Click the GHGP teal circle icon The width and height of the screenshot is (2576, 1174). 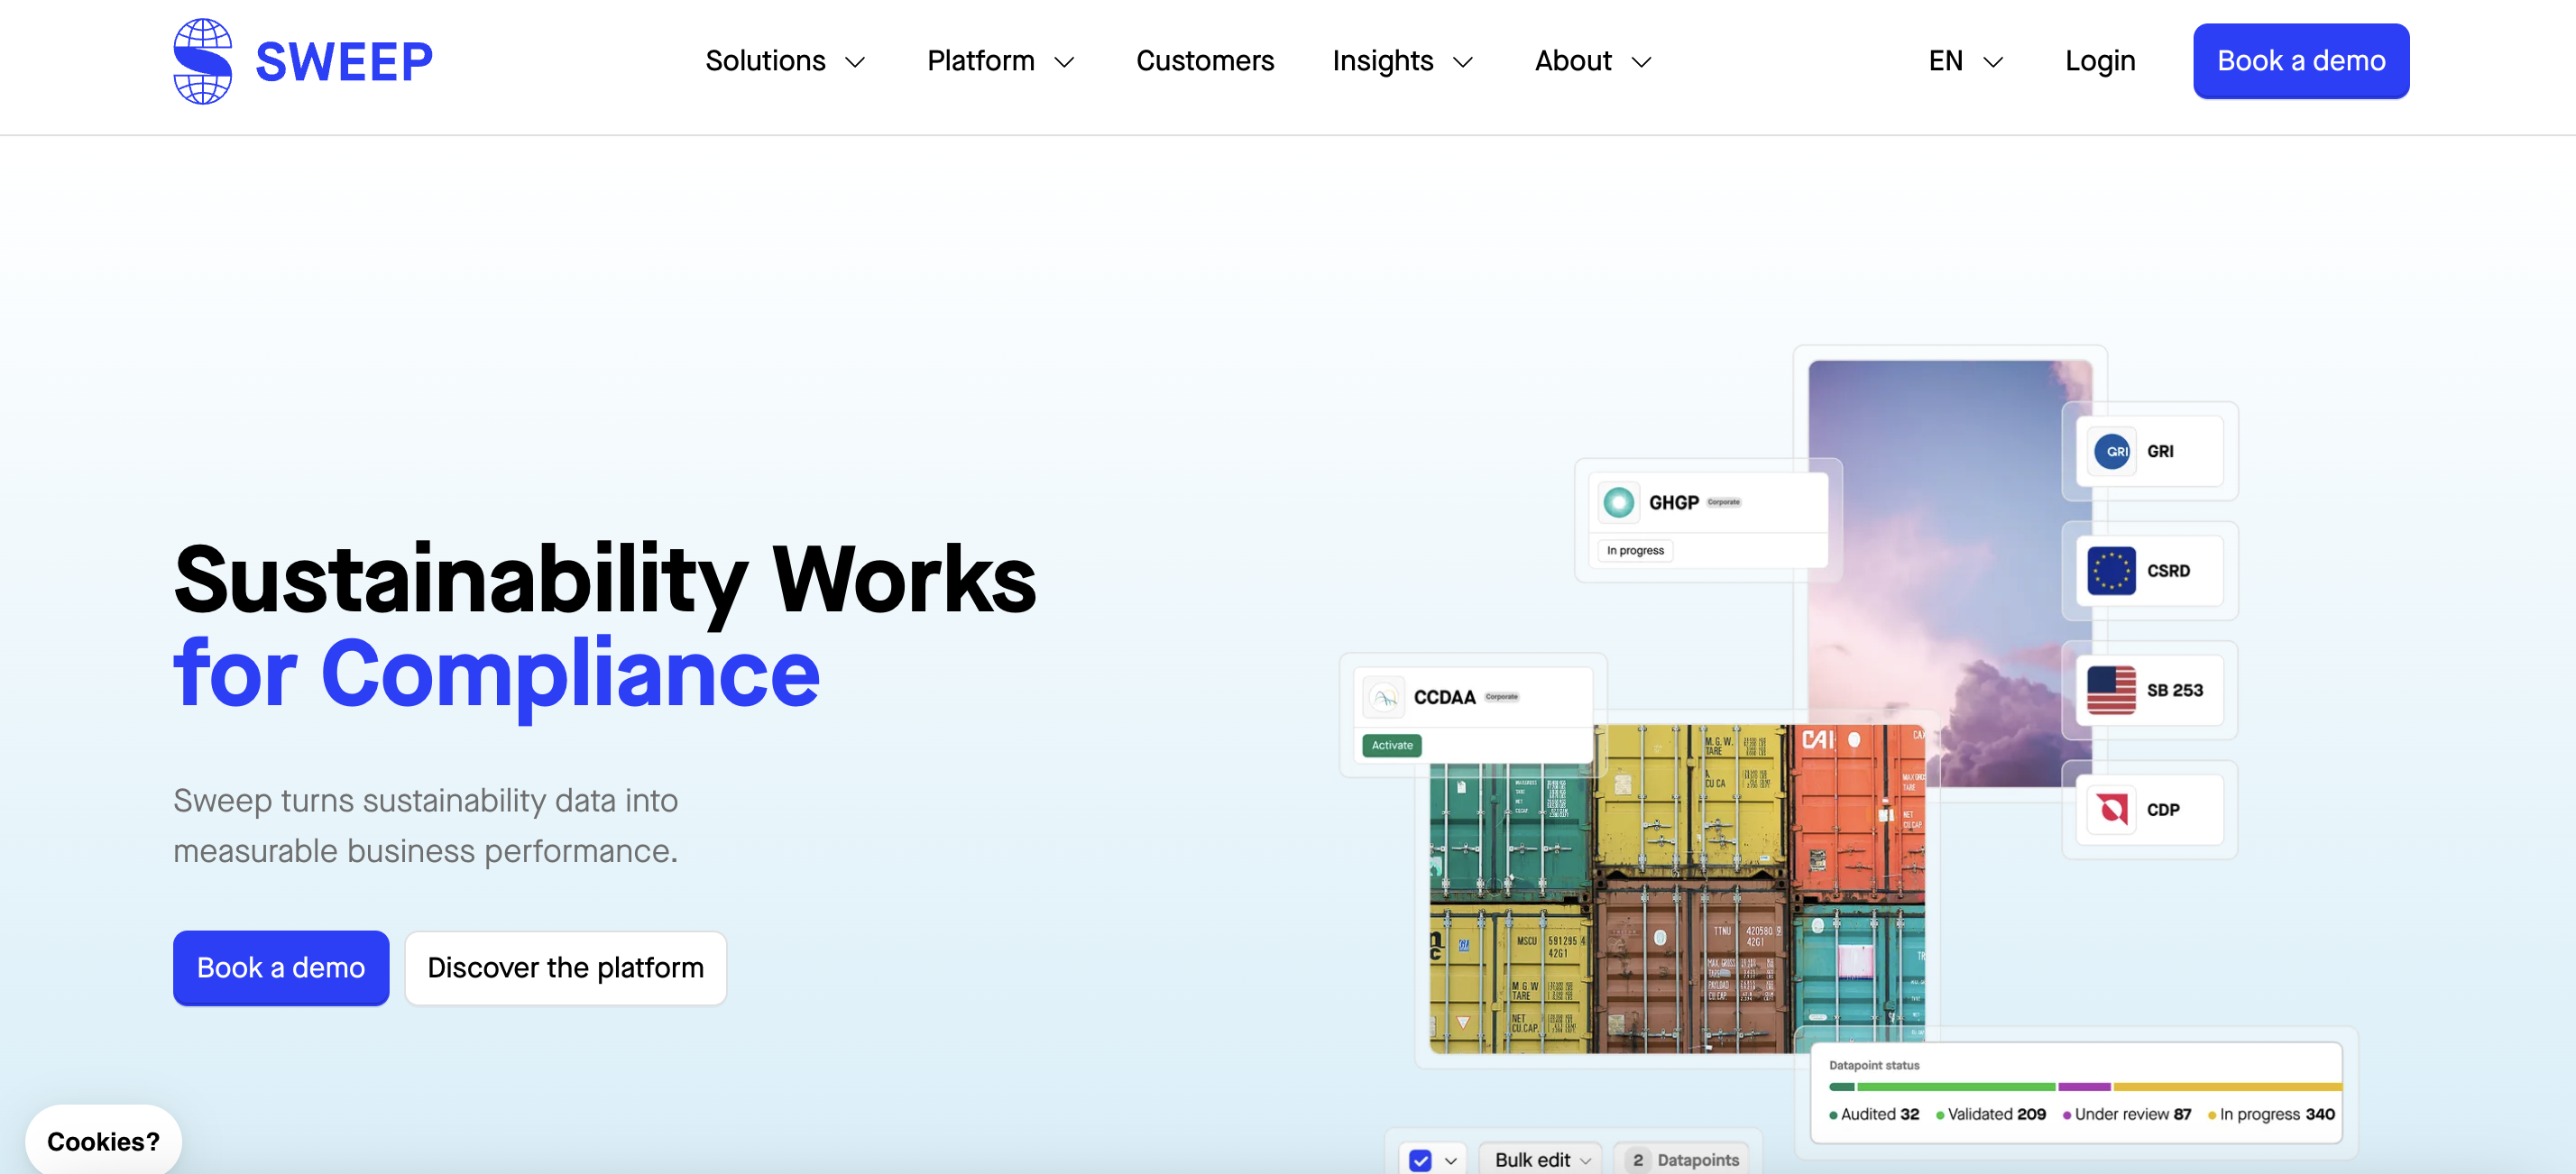(x=1618, y=502)
